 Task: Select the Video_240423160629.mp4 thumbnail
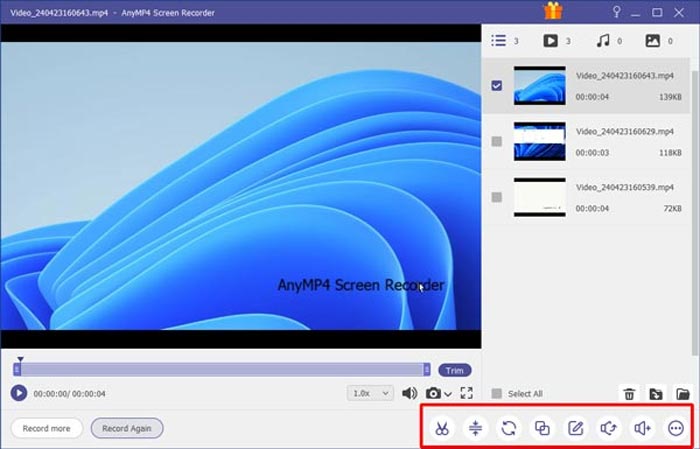coord(539,141)
